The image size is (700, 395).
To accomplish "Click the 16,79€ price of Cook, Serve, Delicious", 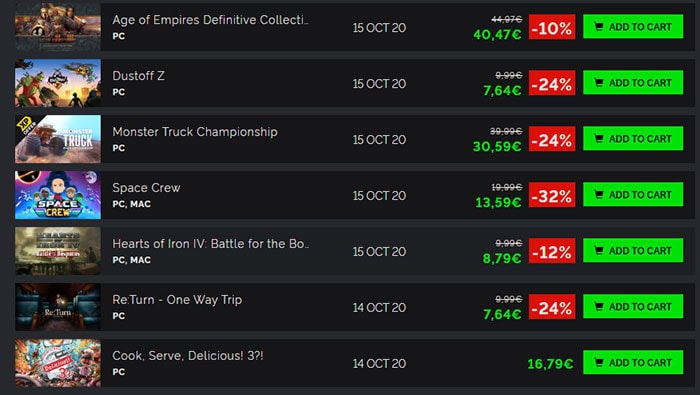I will (x=550, y=364).
